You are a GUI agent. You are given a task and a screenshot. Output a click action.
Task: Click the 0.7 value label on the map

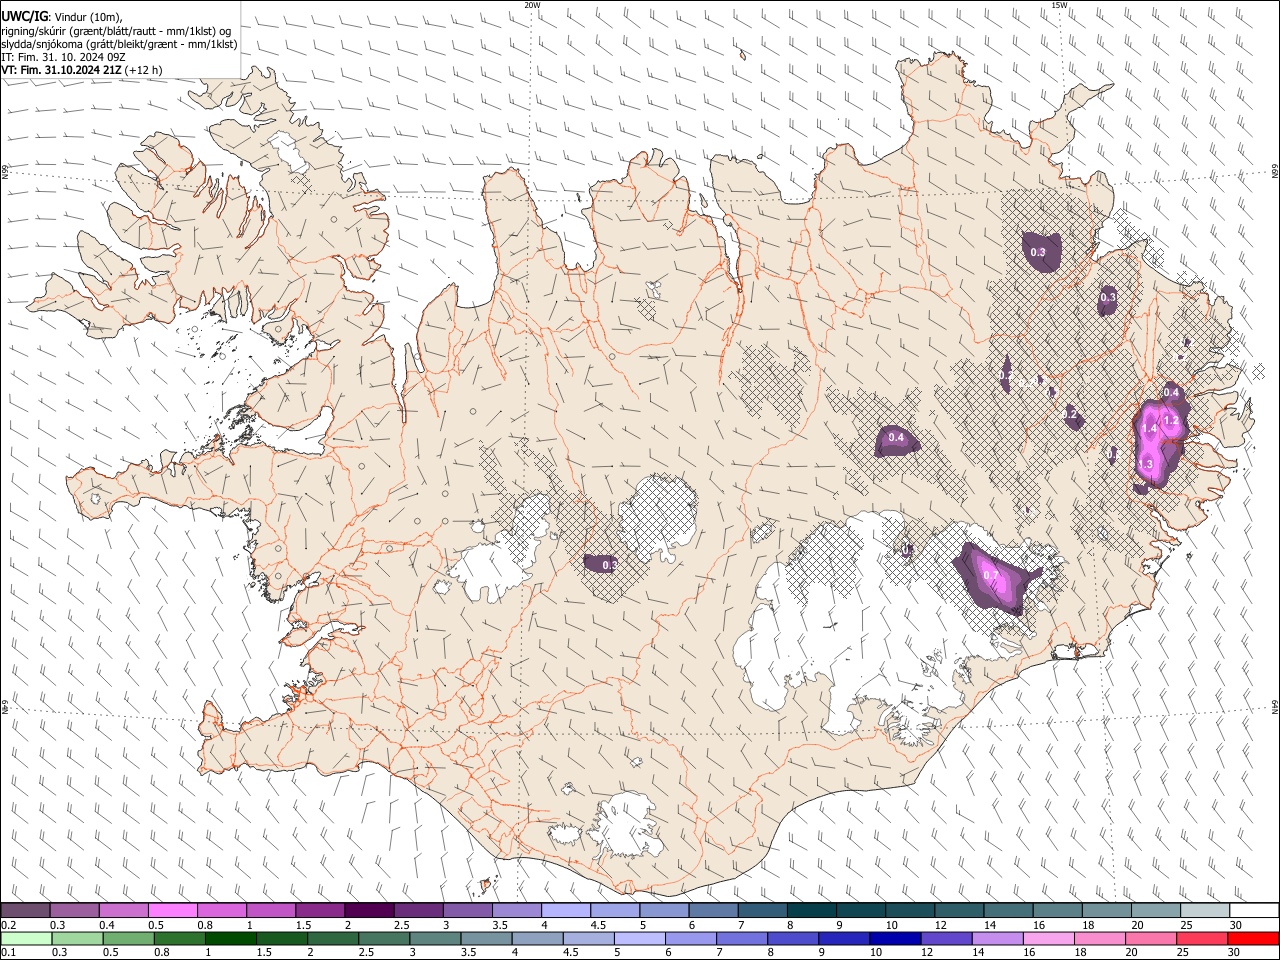coord(990,575)
